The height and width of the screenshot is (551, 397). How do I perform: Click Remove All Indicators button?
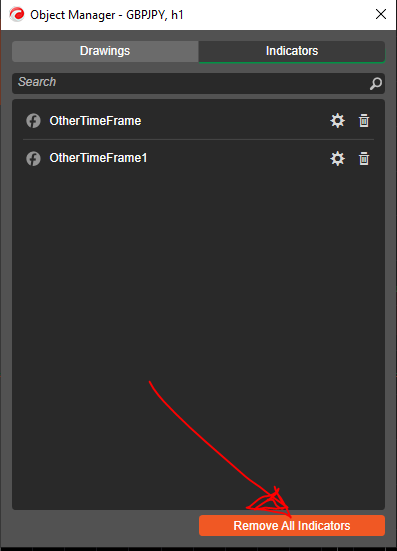pyautogui.click(x=292, y=525)
